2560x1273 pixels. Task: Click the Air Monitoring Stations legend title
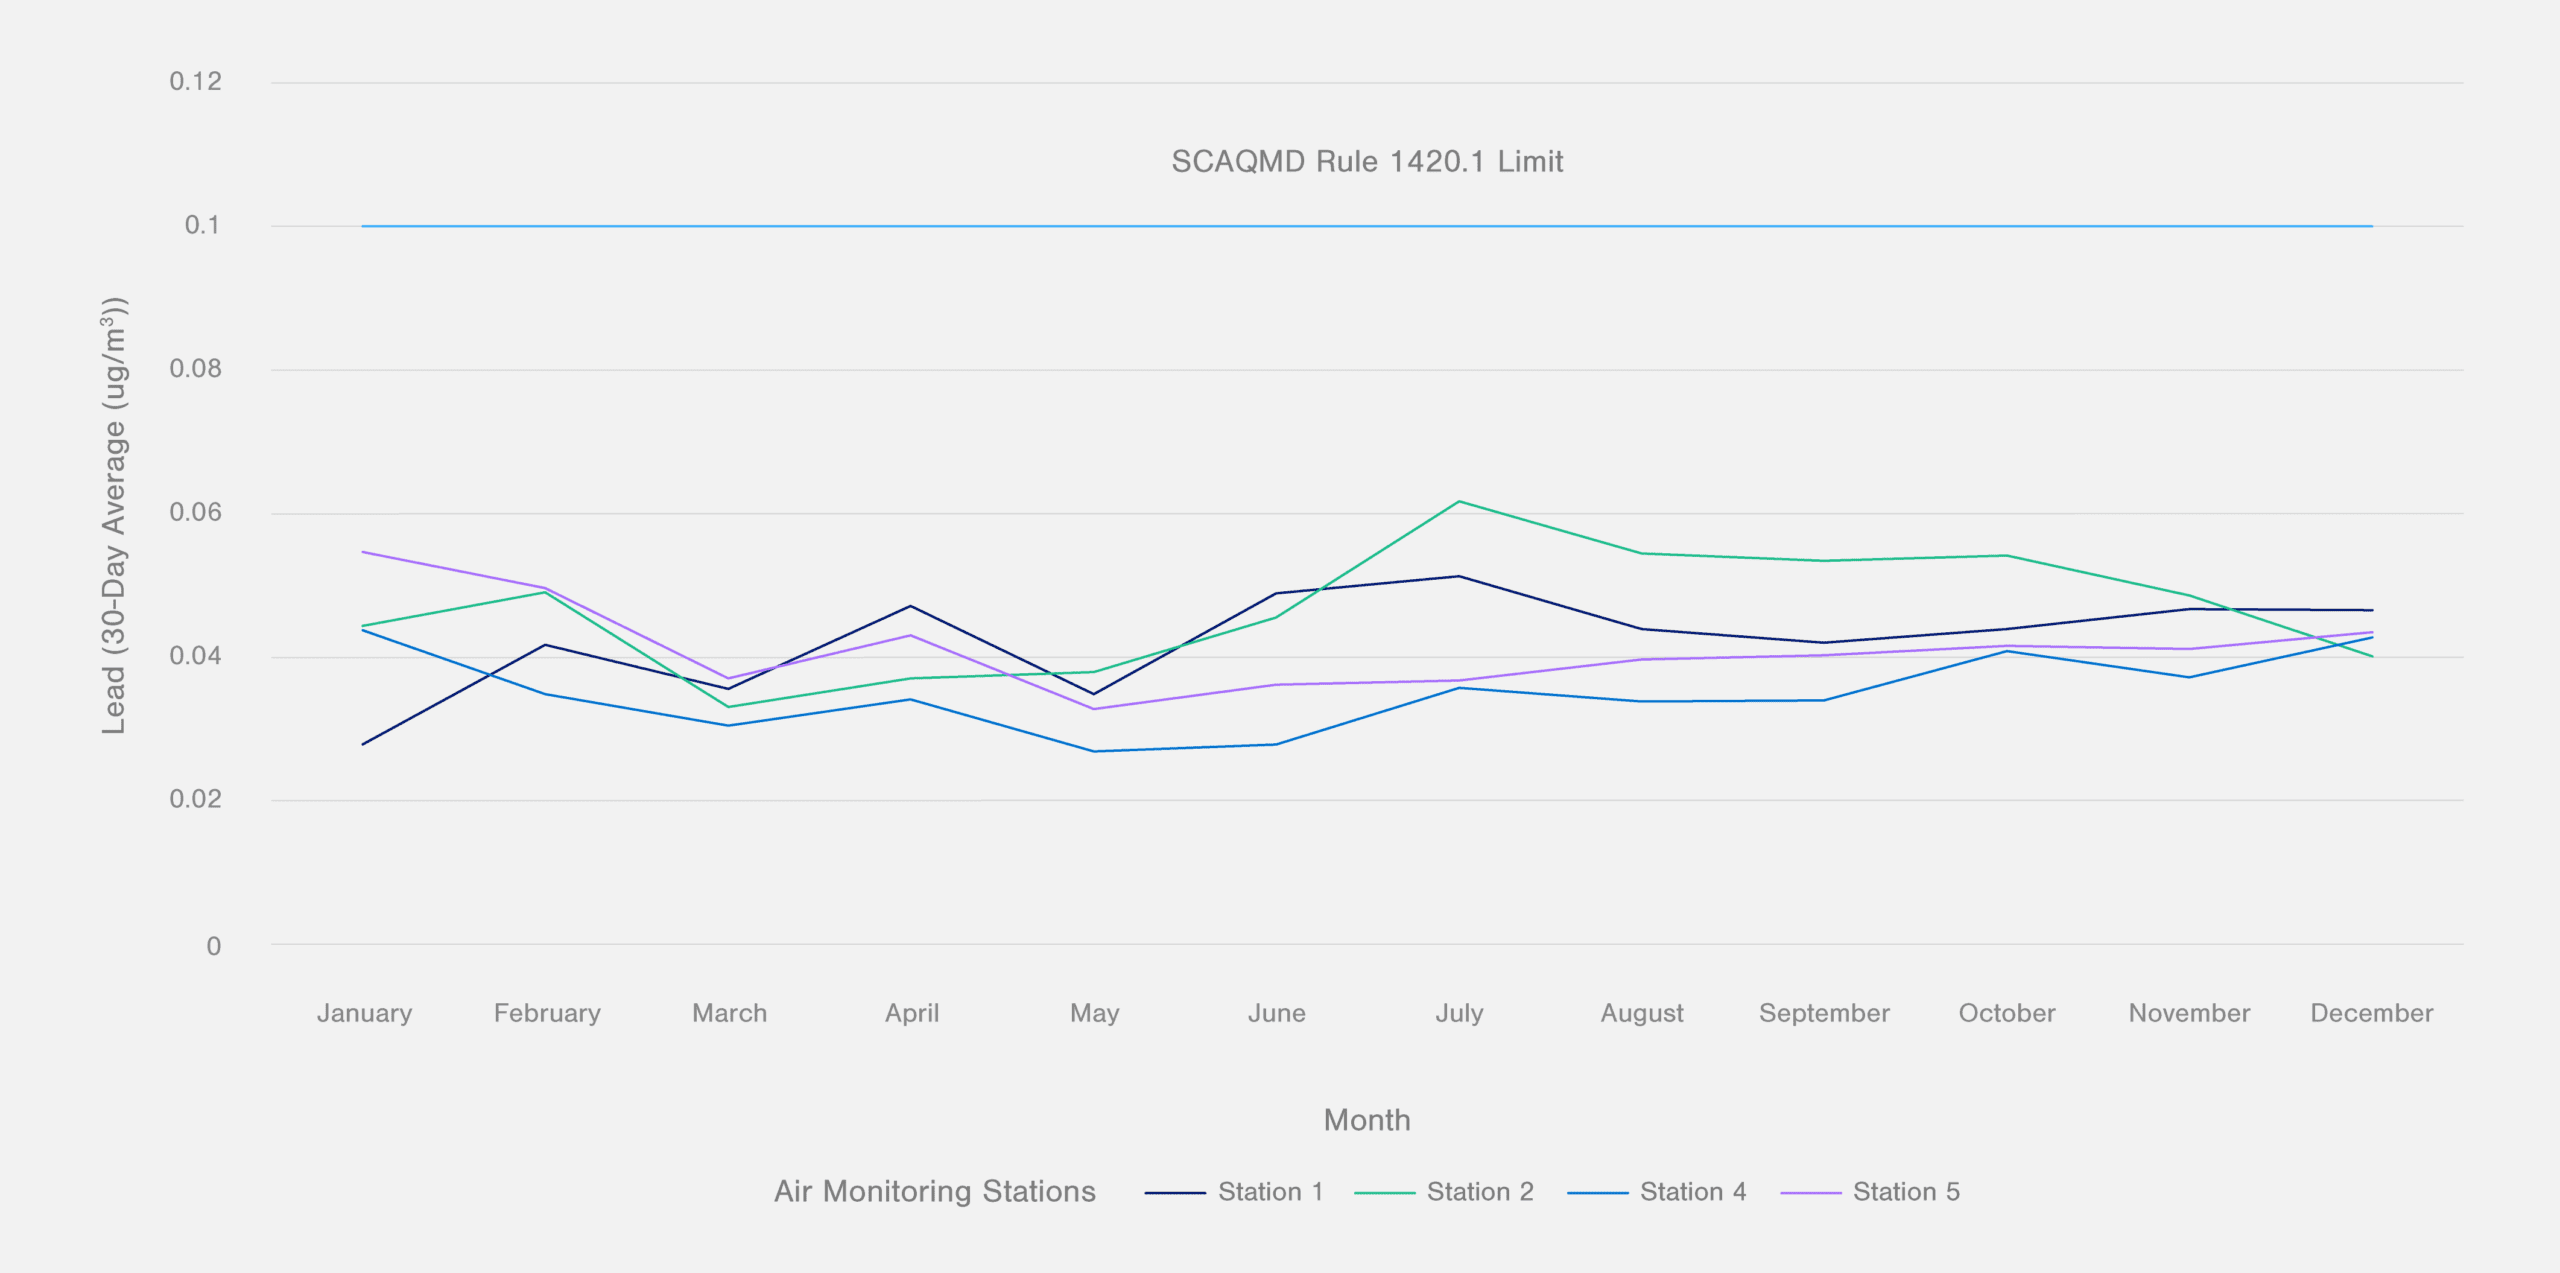[934, 1191]
